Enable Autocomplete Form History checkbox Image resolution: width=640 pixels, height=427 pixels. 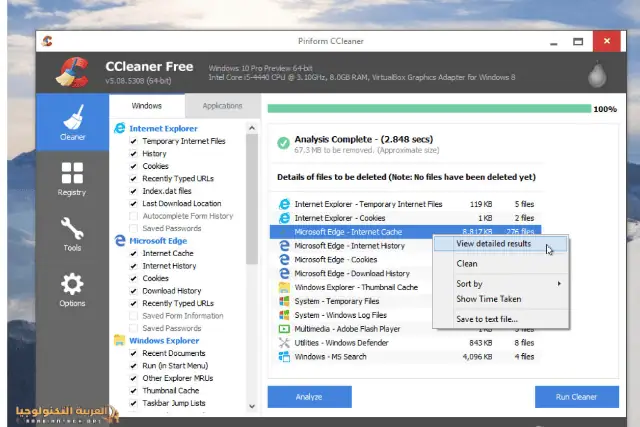pyautogui.click(x=133, y=216)
